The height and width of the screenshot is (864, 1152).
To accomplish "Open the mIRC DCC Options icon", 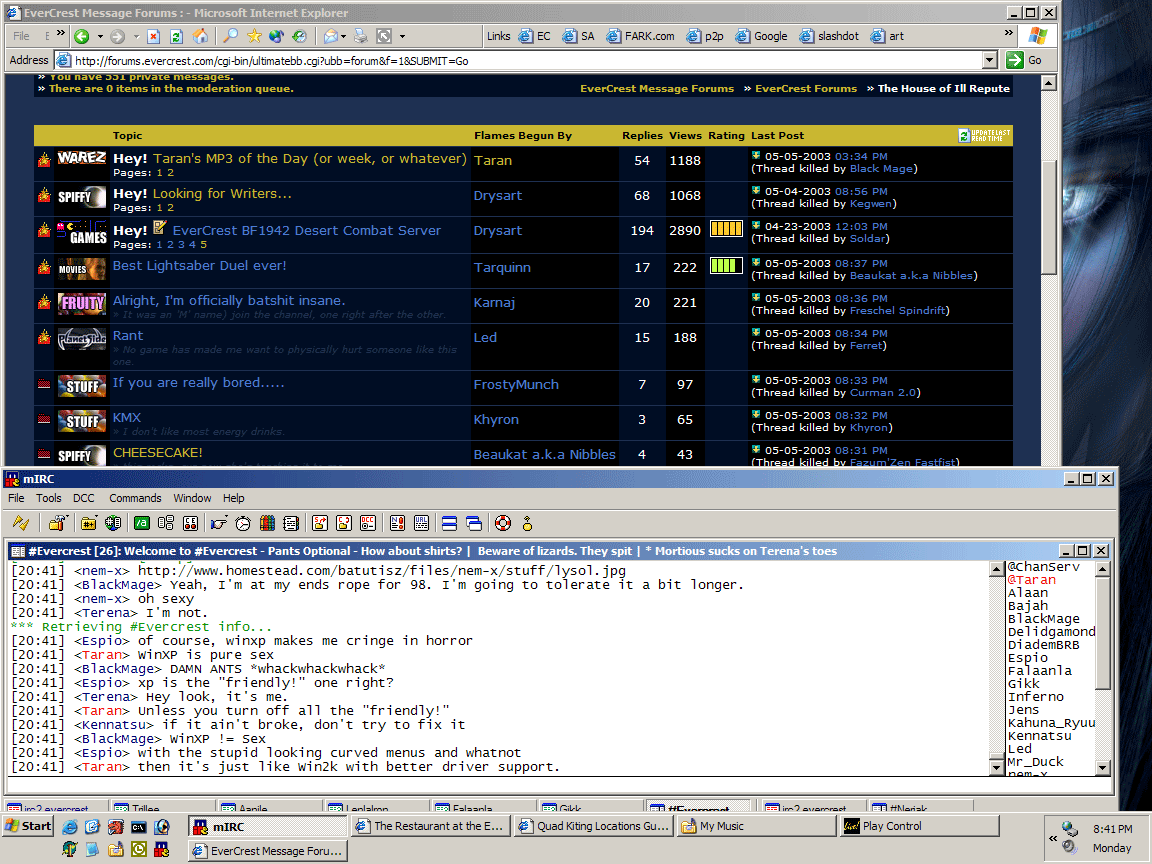I will [368, 523].
